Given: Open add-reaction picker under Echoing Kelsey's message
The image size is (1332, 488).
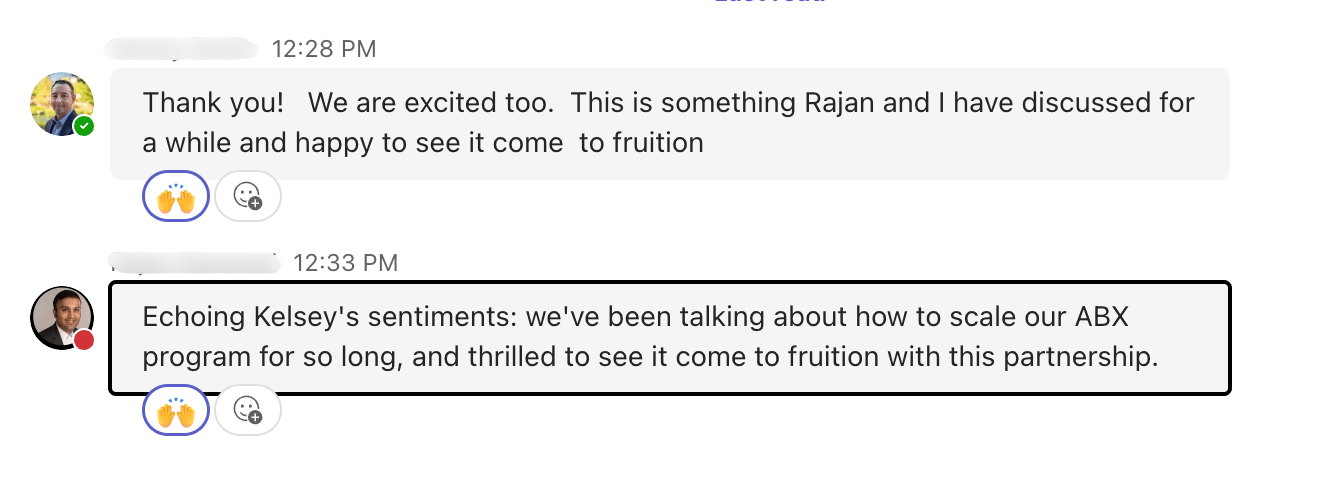Looking at the screenshot, I should coord(248,410).
